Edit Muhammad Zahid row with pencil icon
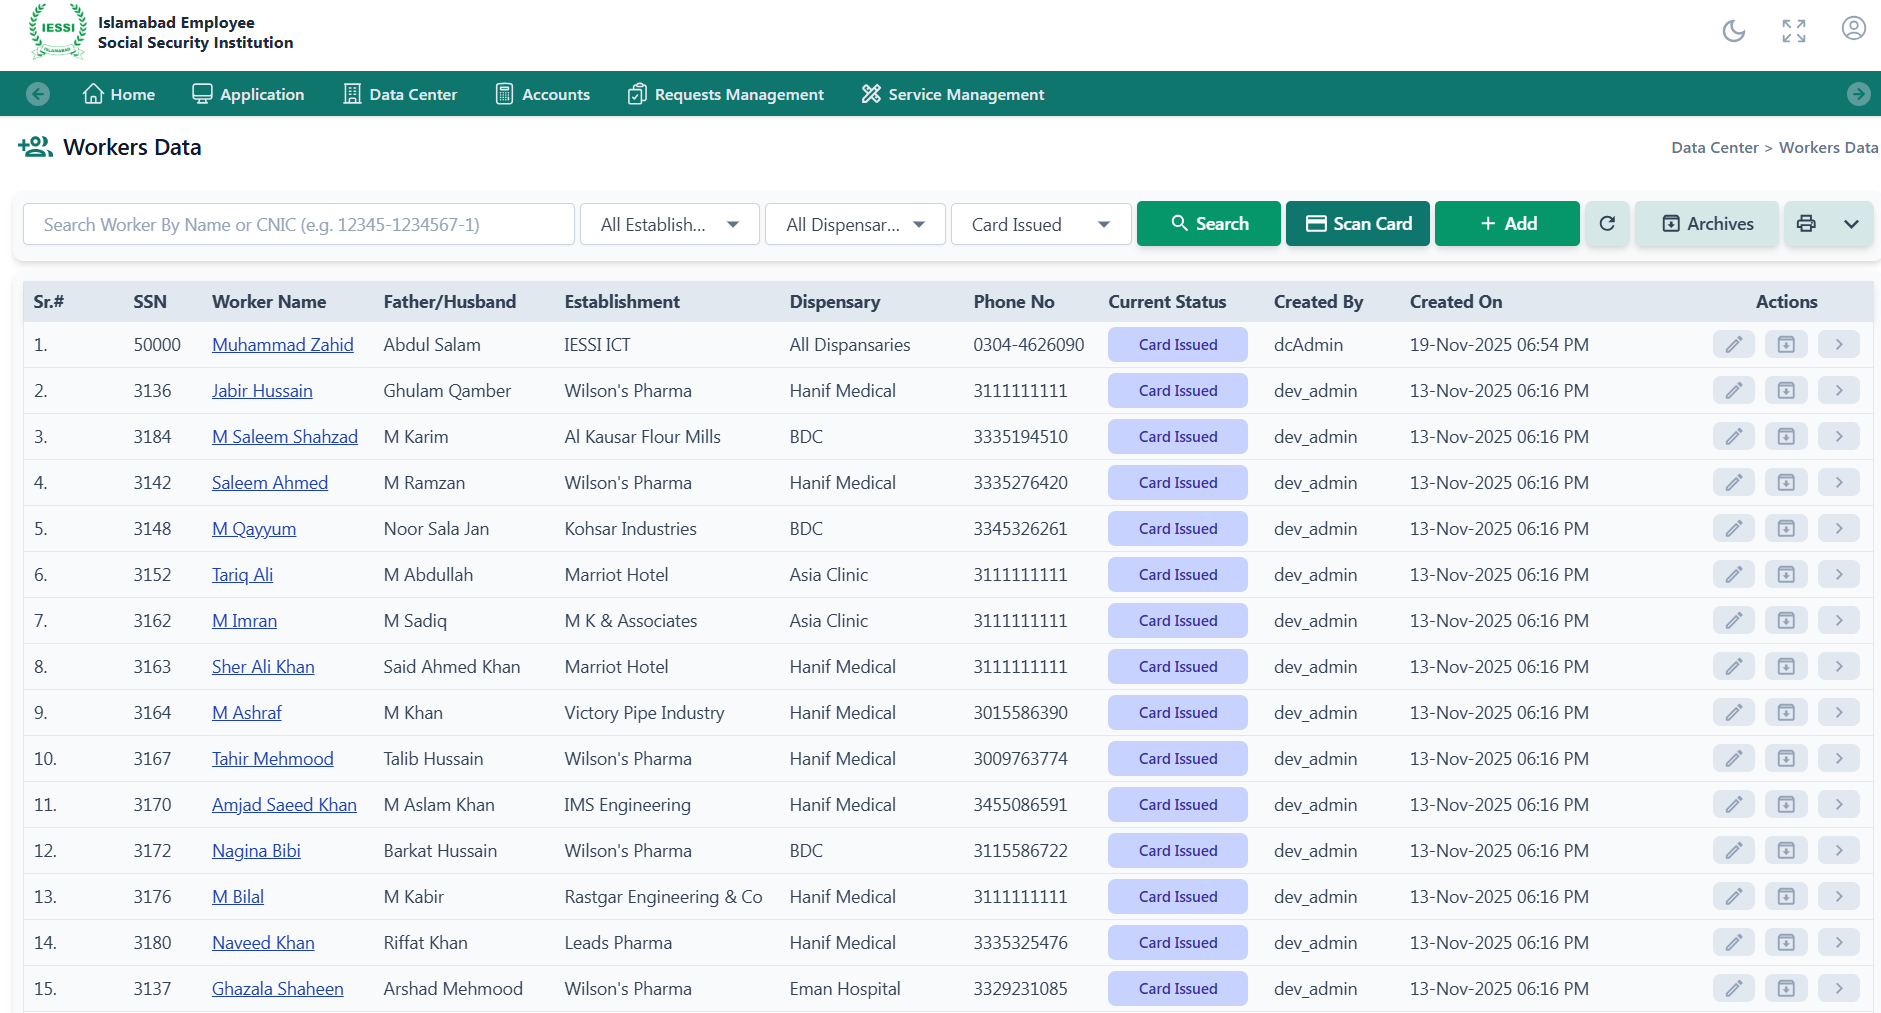The image size is (1881, 1013). click(1733, 345)
